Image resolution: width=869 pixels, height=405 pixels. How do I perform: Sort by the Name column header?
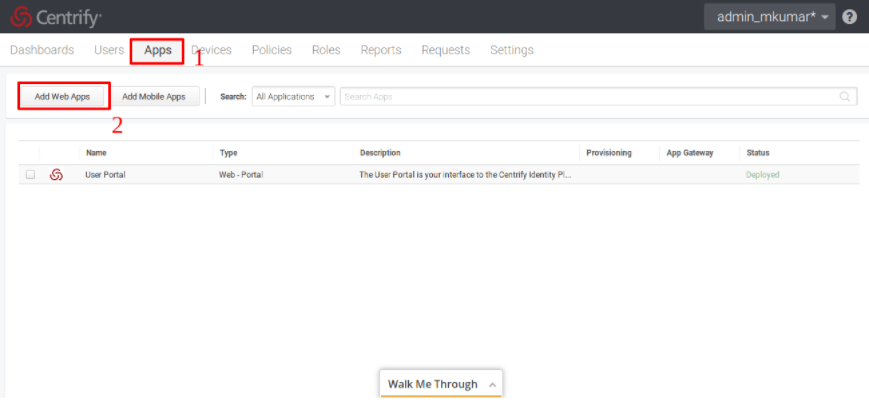tap(96, 153)
